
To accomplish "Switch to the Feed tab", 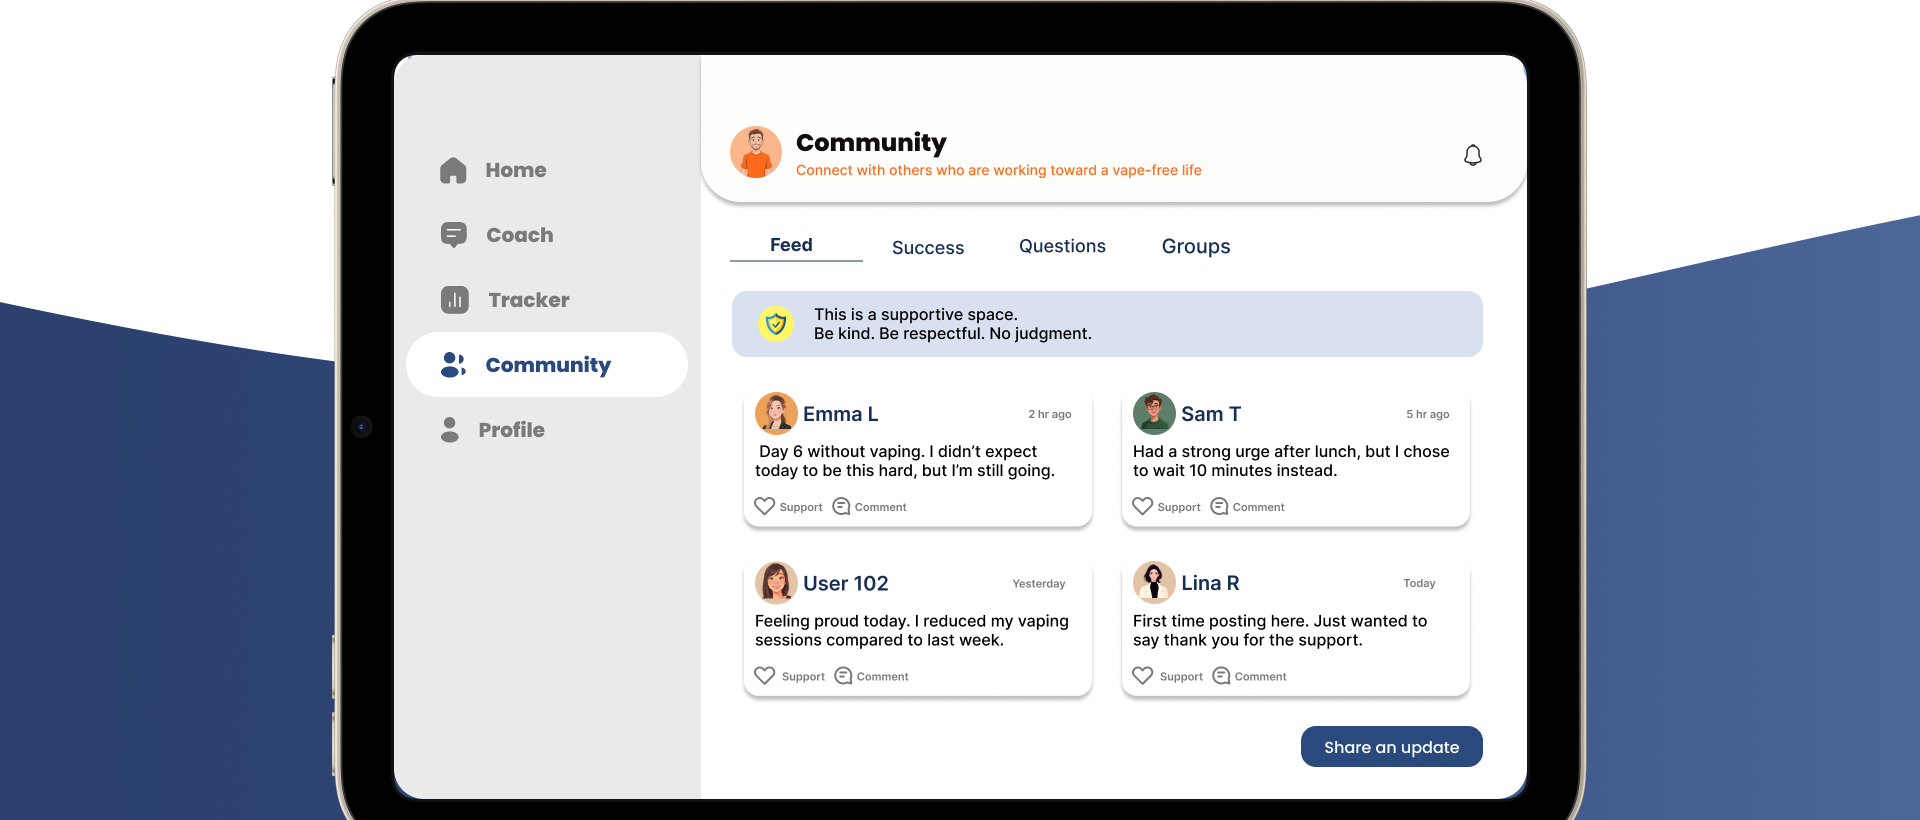I will point(791,245).
